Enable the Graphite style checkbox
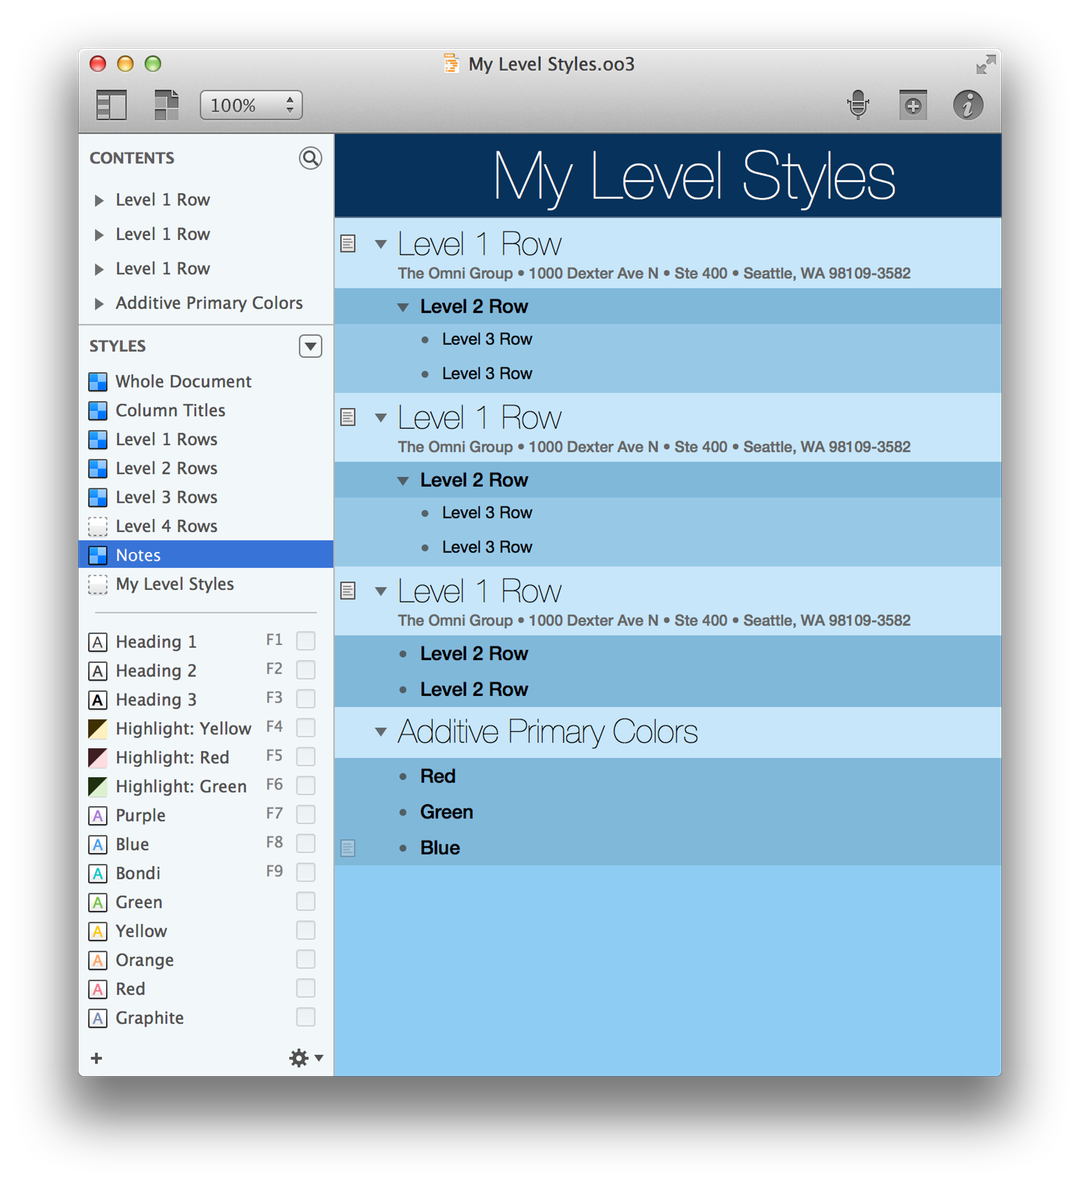Viewport: 1080px width, 1185px height. (x=306, y=1017)
